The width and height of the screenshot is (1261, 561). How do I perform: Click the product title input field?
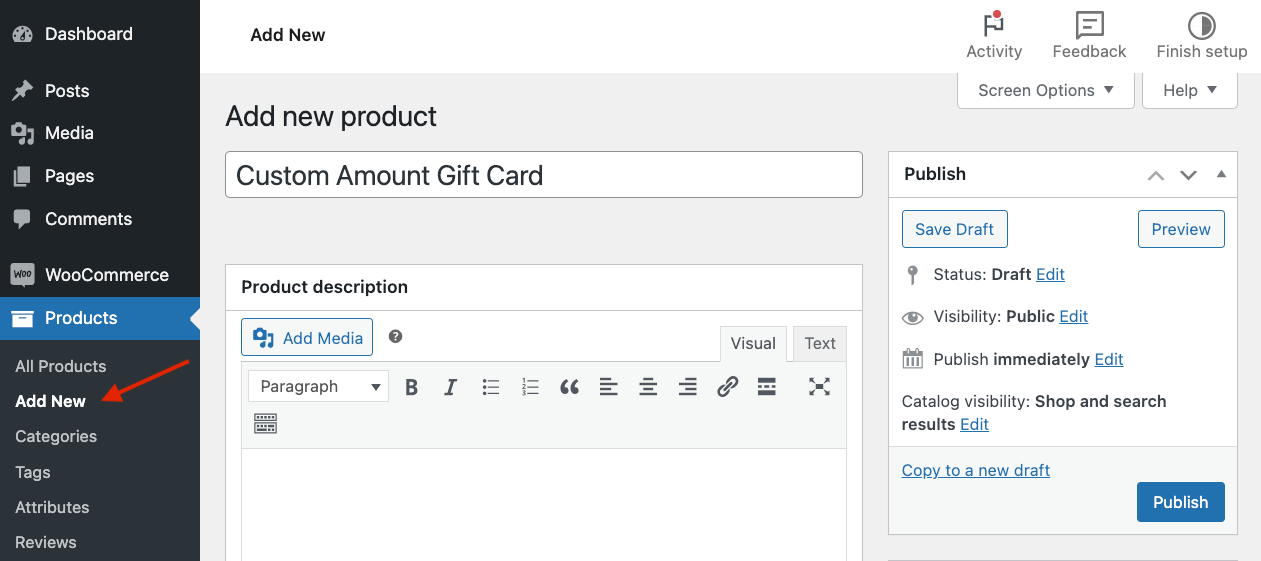[x=544, y=175]
